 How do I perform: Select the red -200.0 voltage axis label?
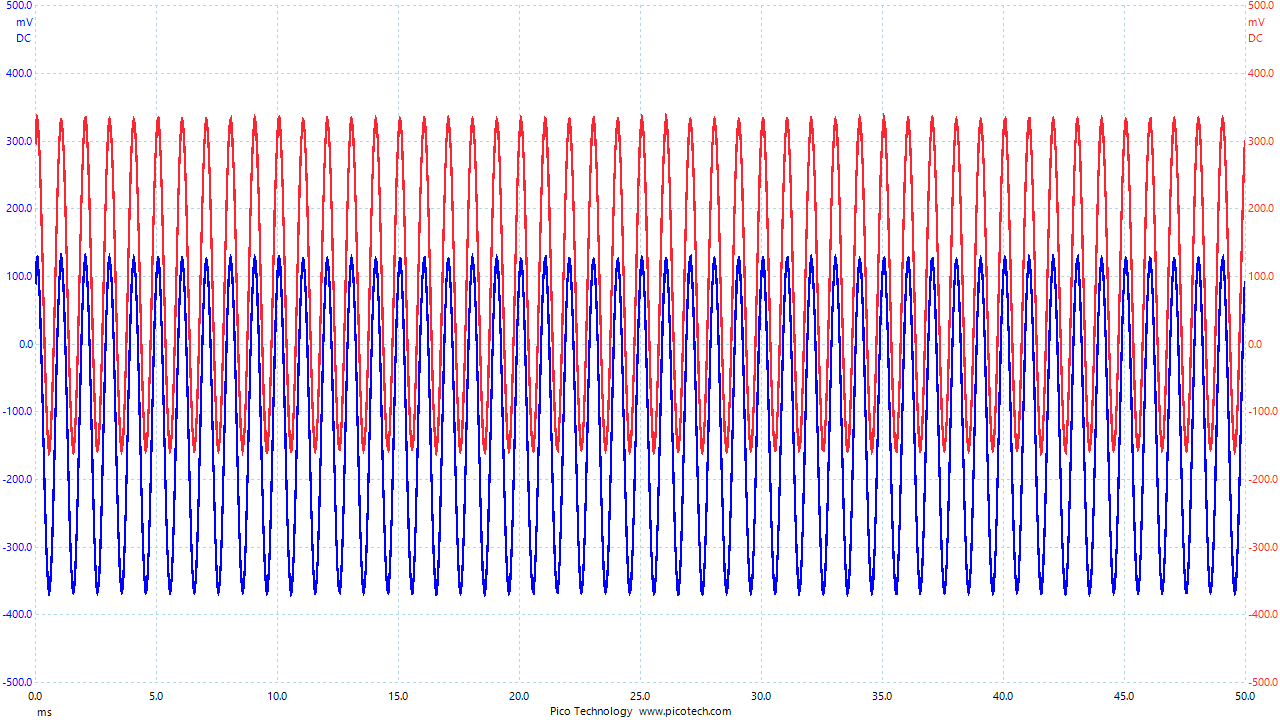coord(1264,479)
